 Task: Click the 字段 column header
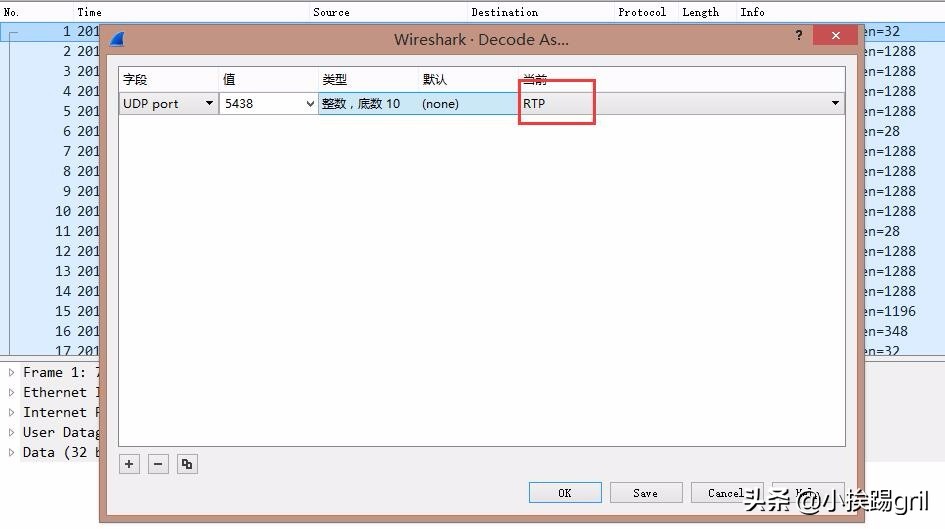[168, 80]
